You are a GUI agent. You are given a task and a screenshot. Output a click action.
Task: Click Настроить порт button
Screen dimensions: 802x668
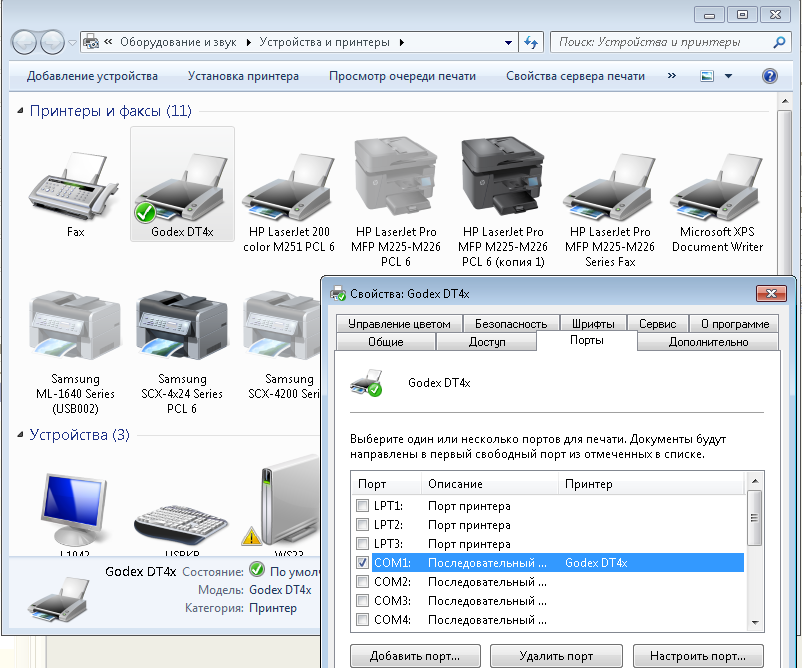pos(698,656)
